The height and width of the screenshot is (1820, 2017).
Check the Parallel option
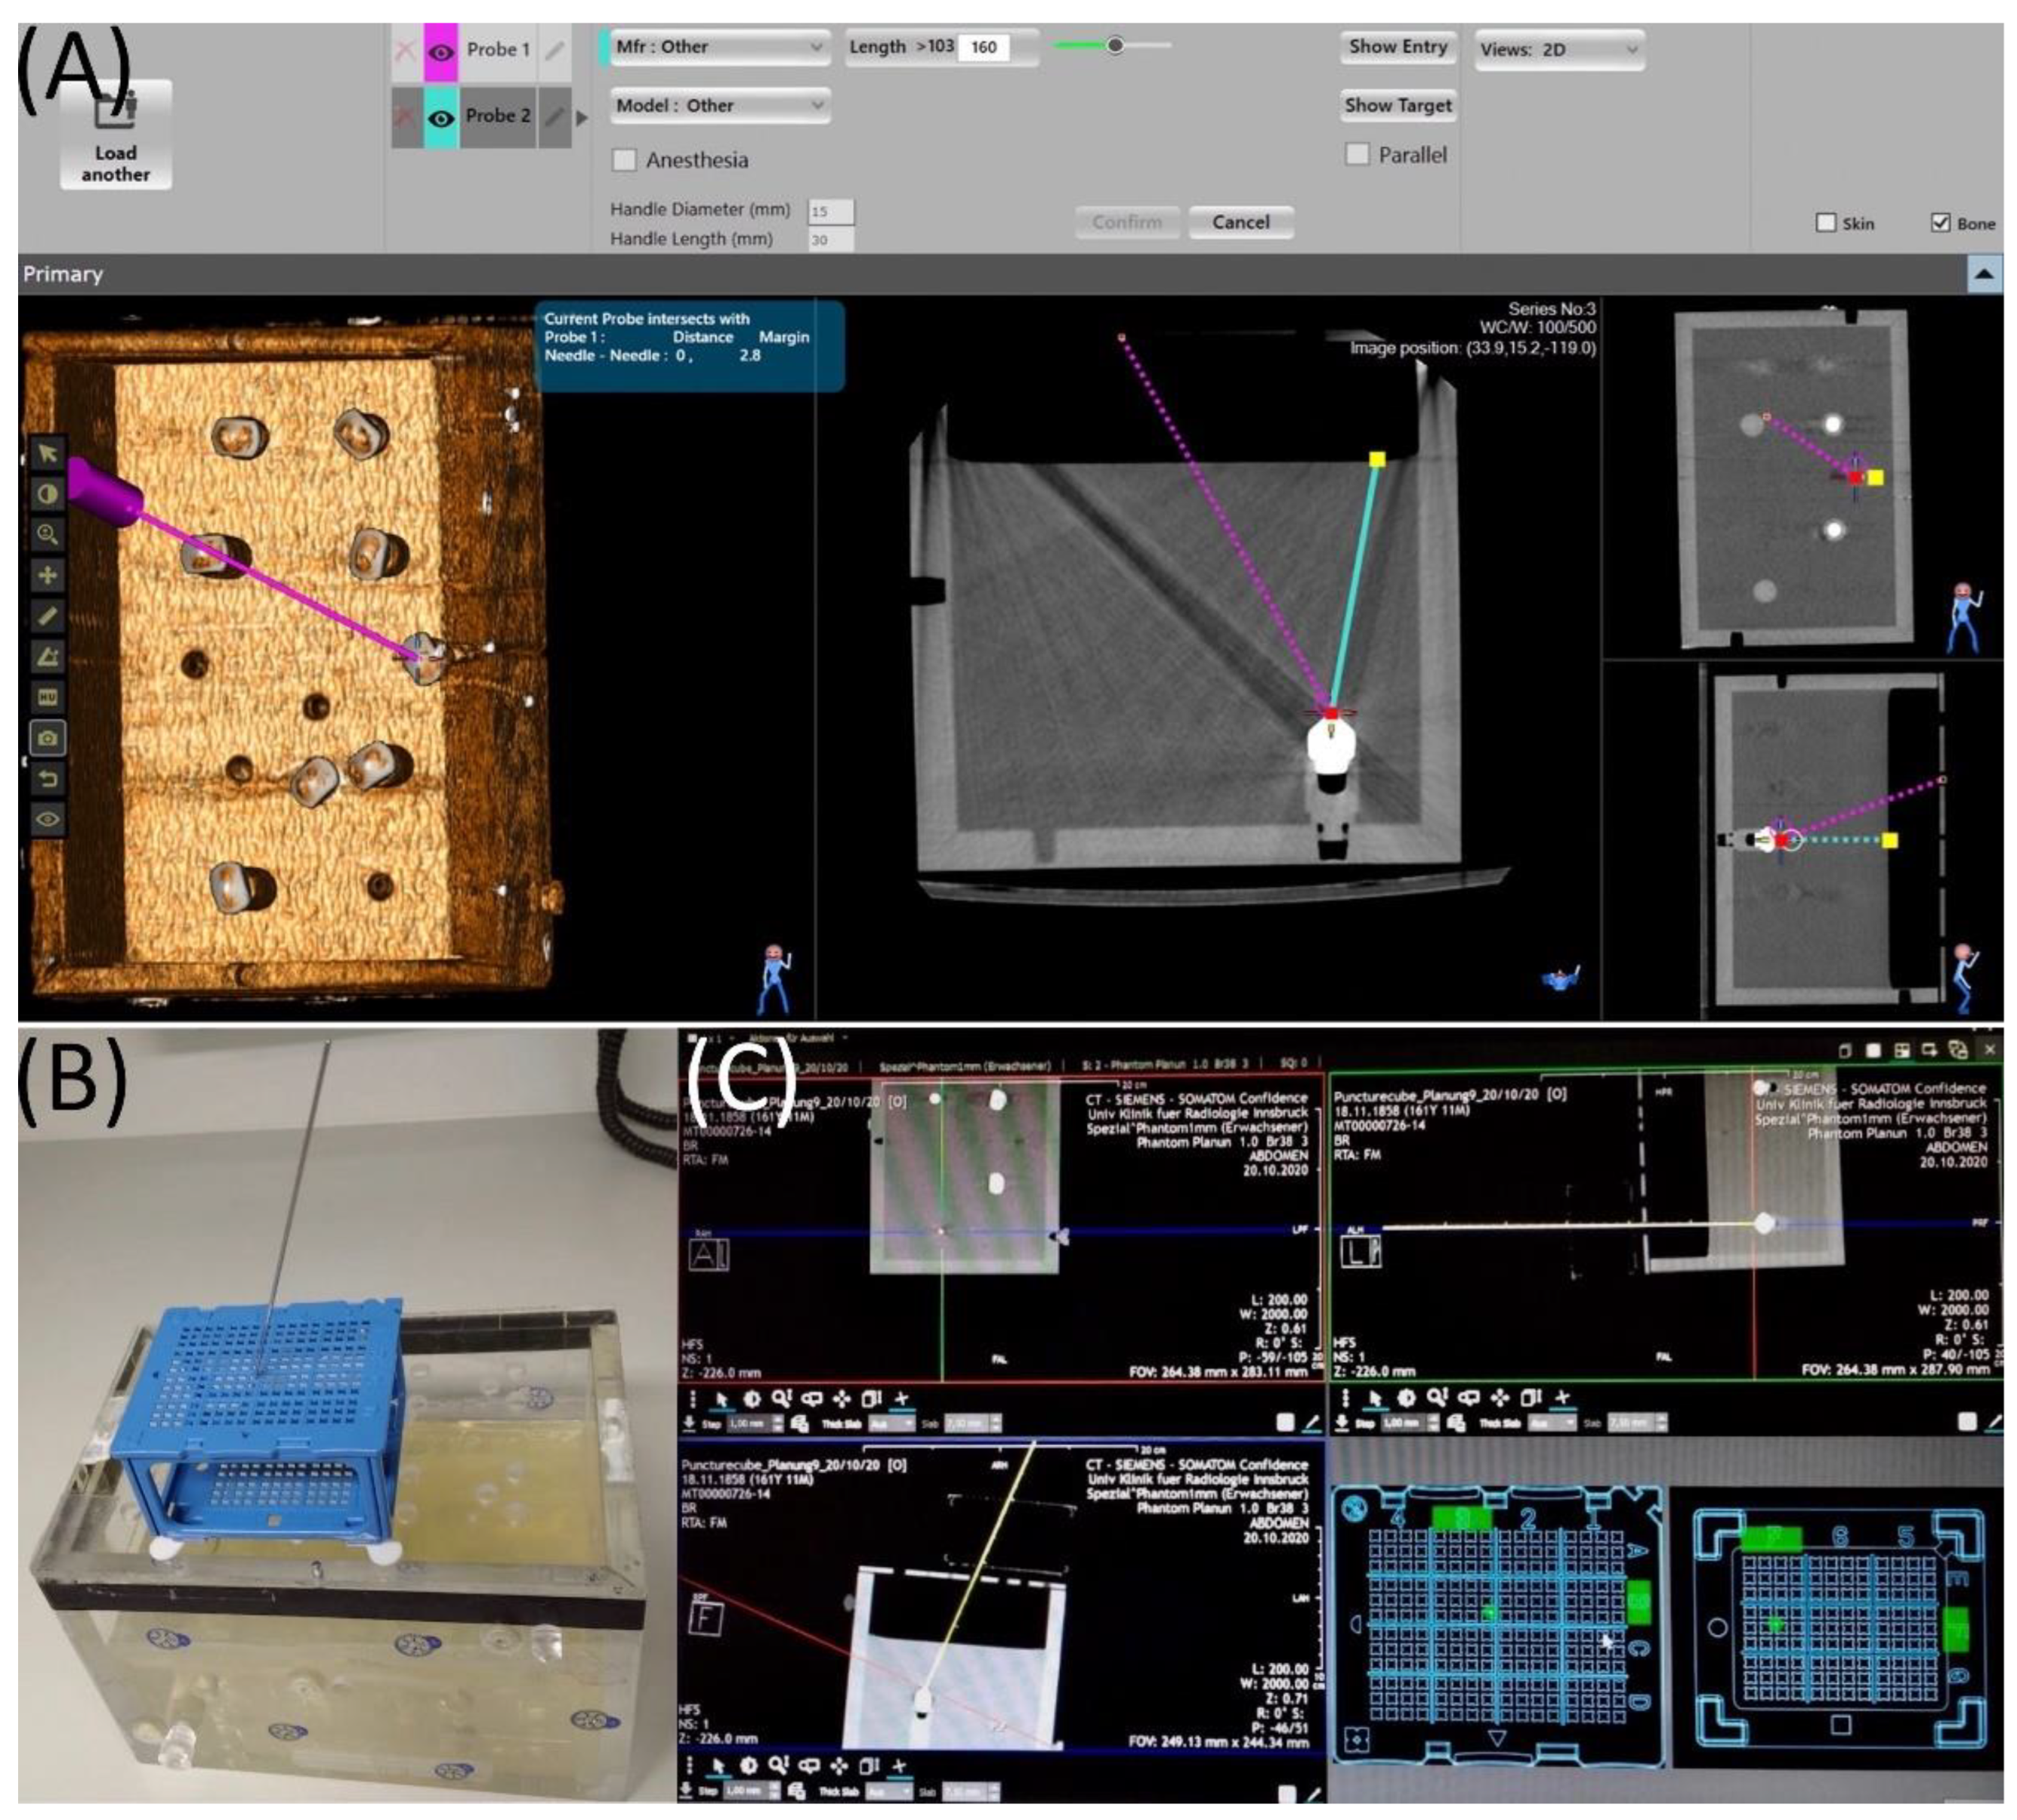[x=1357, y=154]
